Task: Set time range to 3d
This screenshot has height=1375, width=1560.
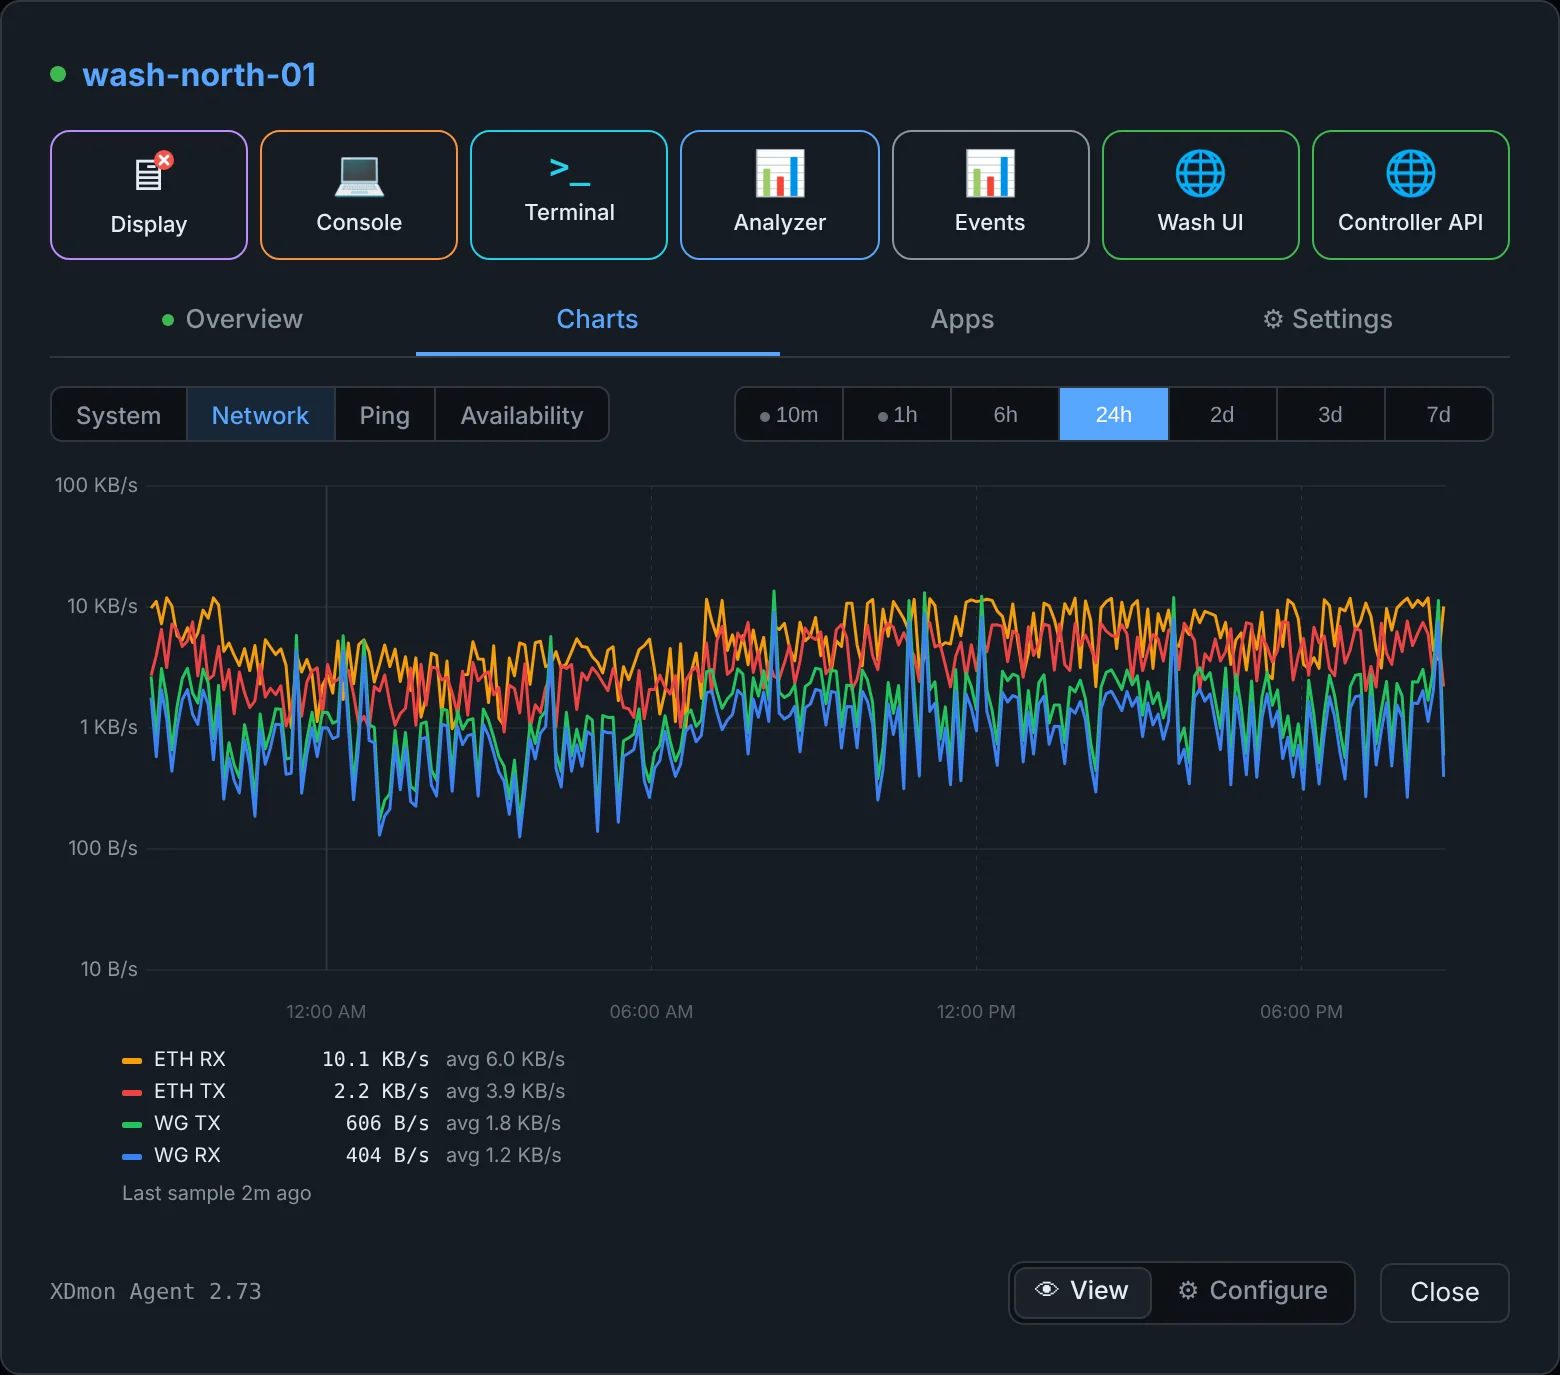Action: [x=1330, y=415]
